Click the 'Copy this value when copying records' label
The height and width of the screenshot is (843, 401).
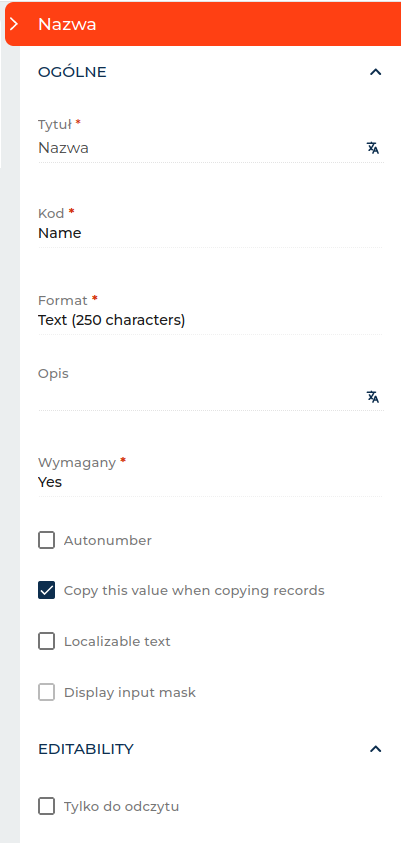point(194,591)
